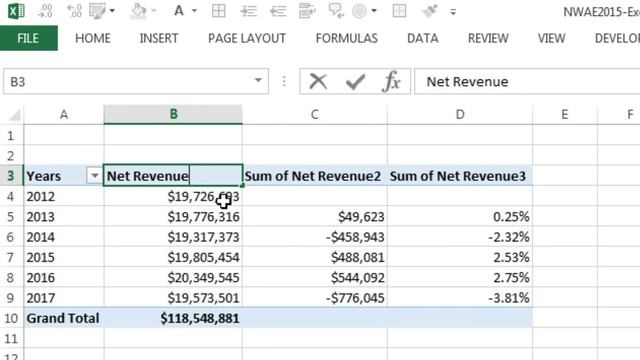Click the 2013 year cell

[x=64, y=217]
